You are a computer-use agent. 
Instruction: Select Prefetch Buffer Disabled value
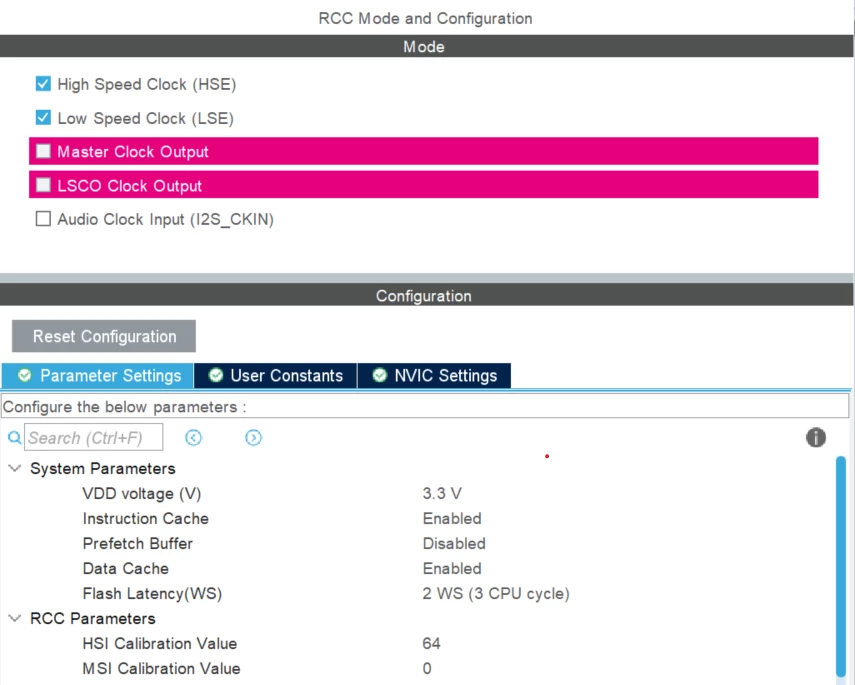(x=454, y=544)
